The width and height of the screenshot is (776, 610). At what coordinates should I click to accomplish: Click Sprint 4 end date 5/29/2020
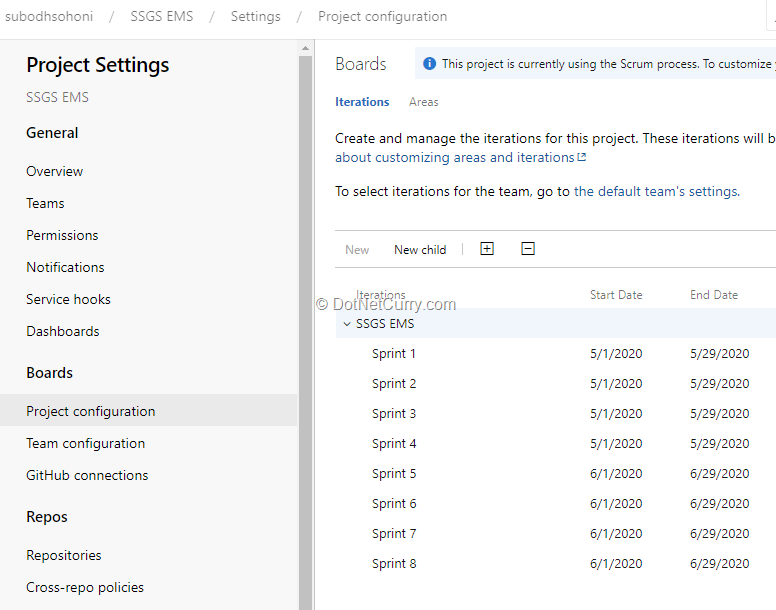pyautogui.click(x=720, y=444)
